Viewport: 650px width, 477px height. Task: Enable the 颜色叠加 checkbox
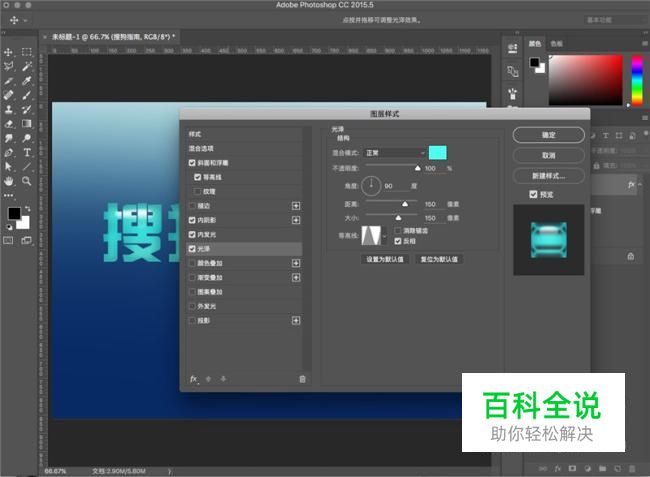pos(192,263)
